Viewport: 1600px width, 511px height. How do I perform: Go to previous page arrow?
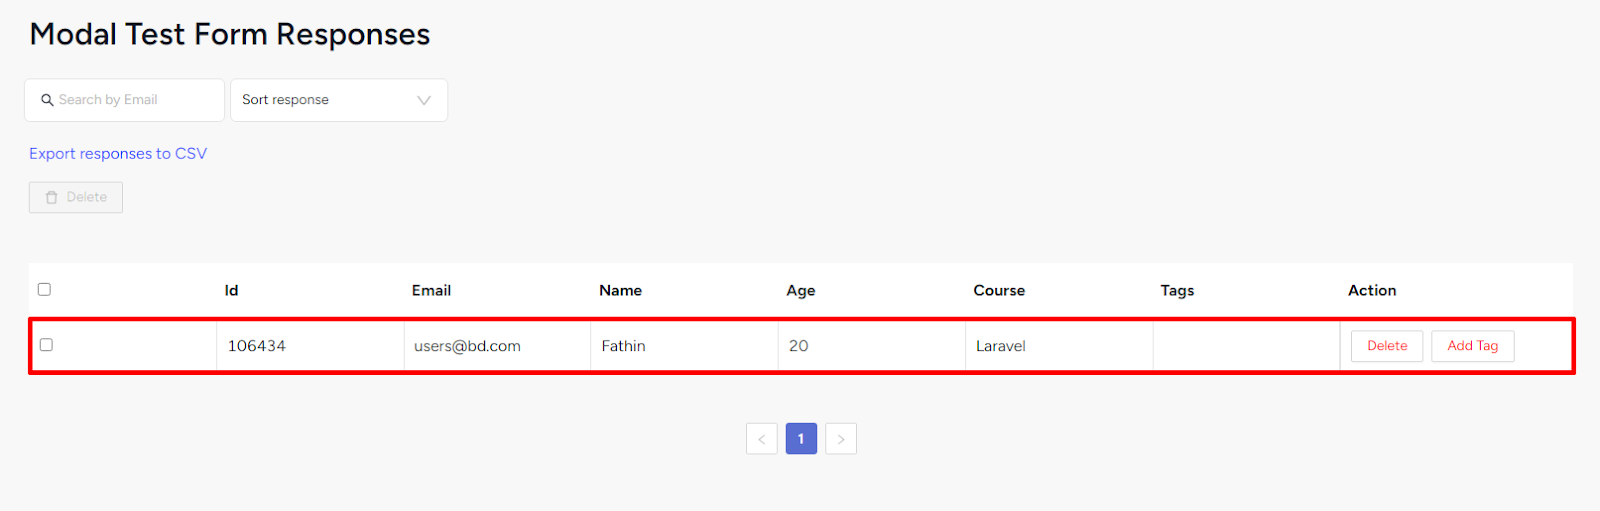[762, 439]
